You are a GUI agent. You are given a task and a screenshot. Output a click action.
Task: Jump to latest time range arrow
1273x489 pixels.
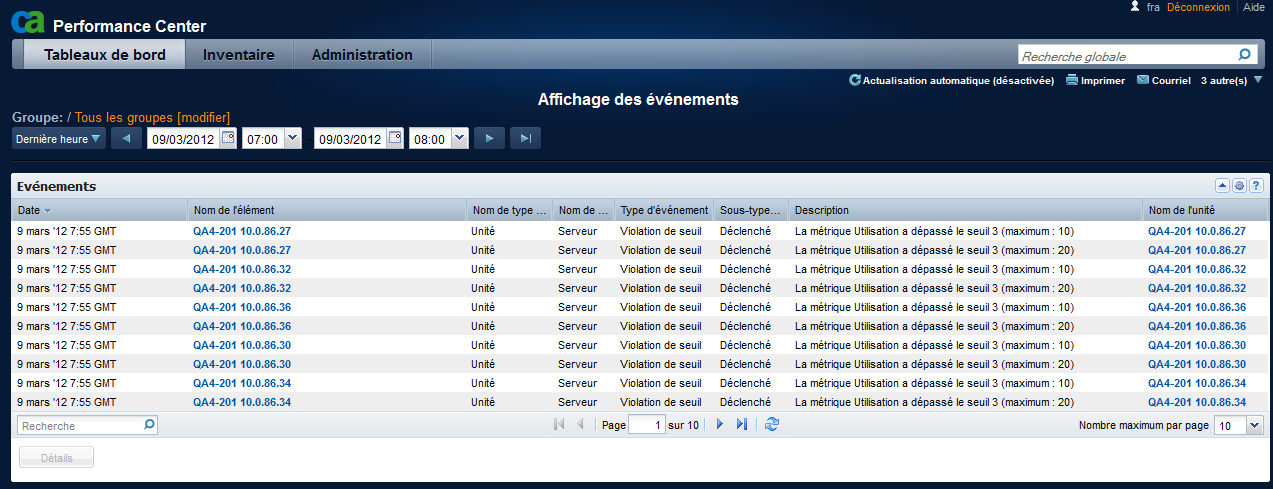pyautogui.click(x=525, y=138)
